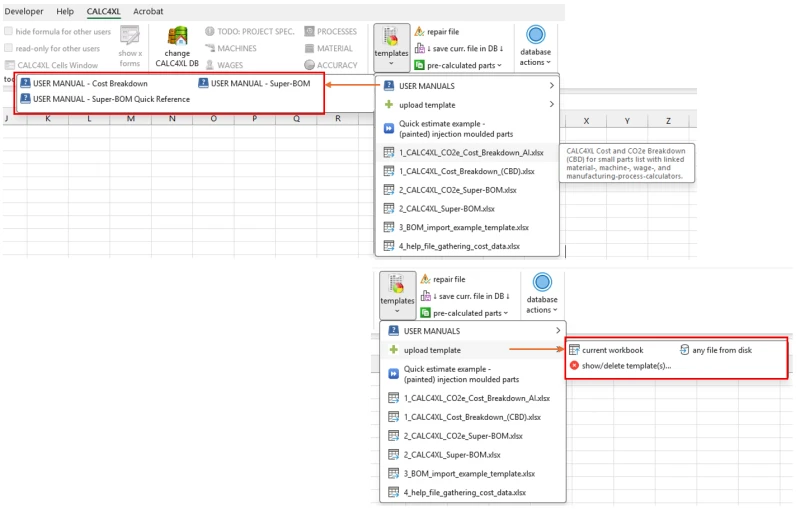Viewport: 800px width, 509px height.
Task: Select the MACHINES database button
Action: 230,48
